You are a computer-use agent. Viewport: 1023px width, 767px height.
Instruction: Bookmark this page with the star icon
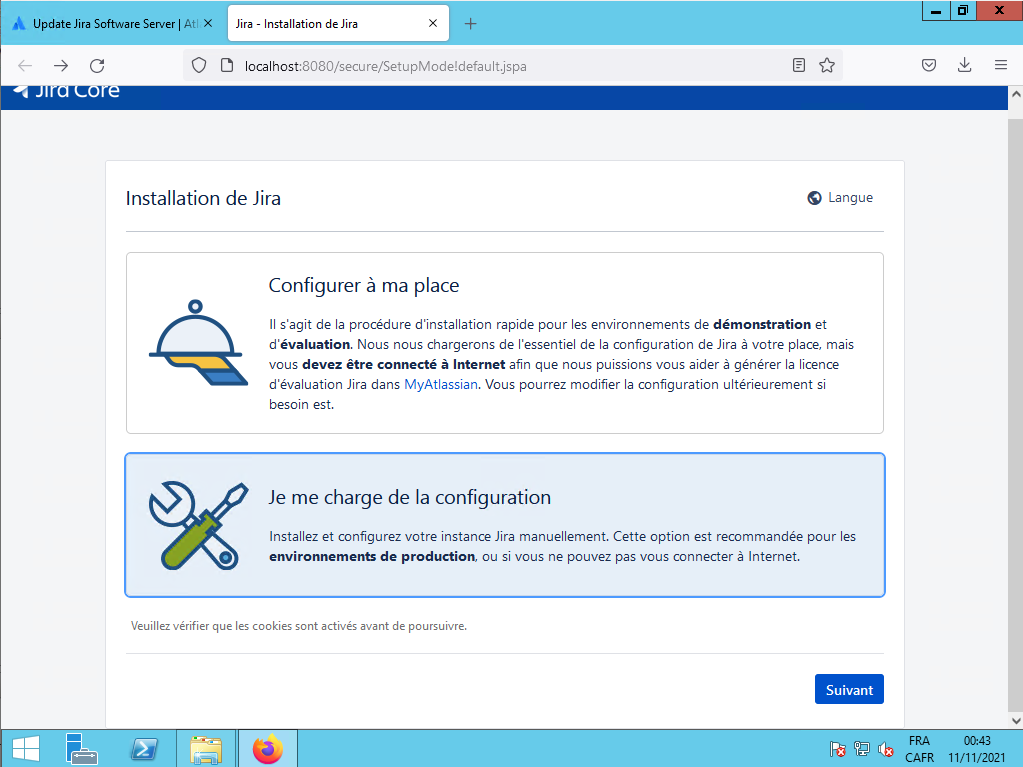tap(827, 65)
